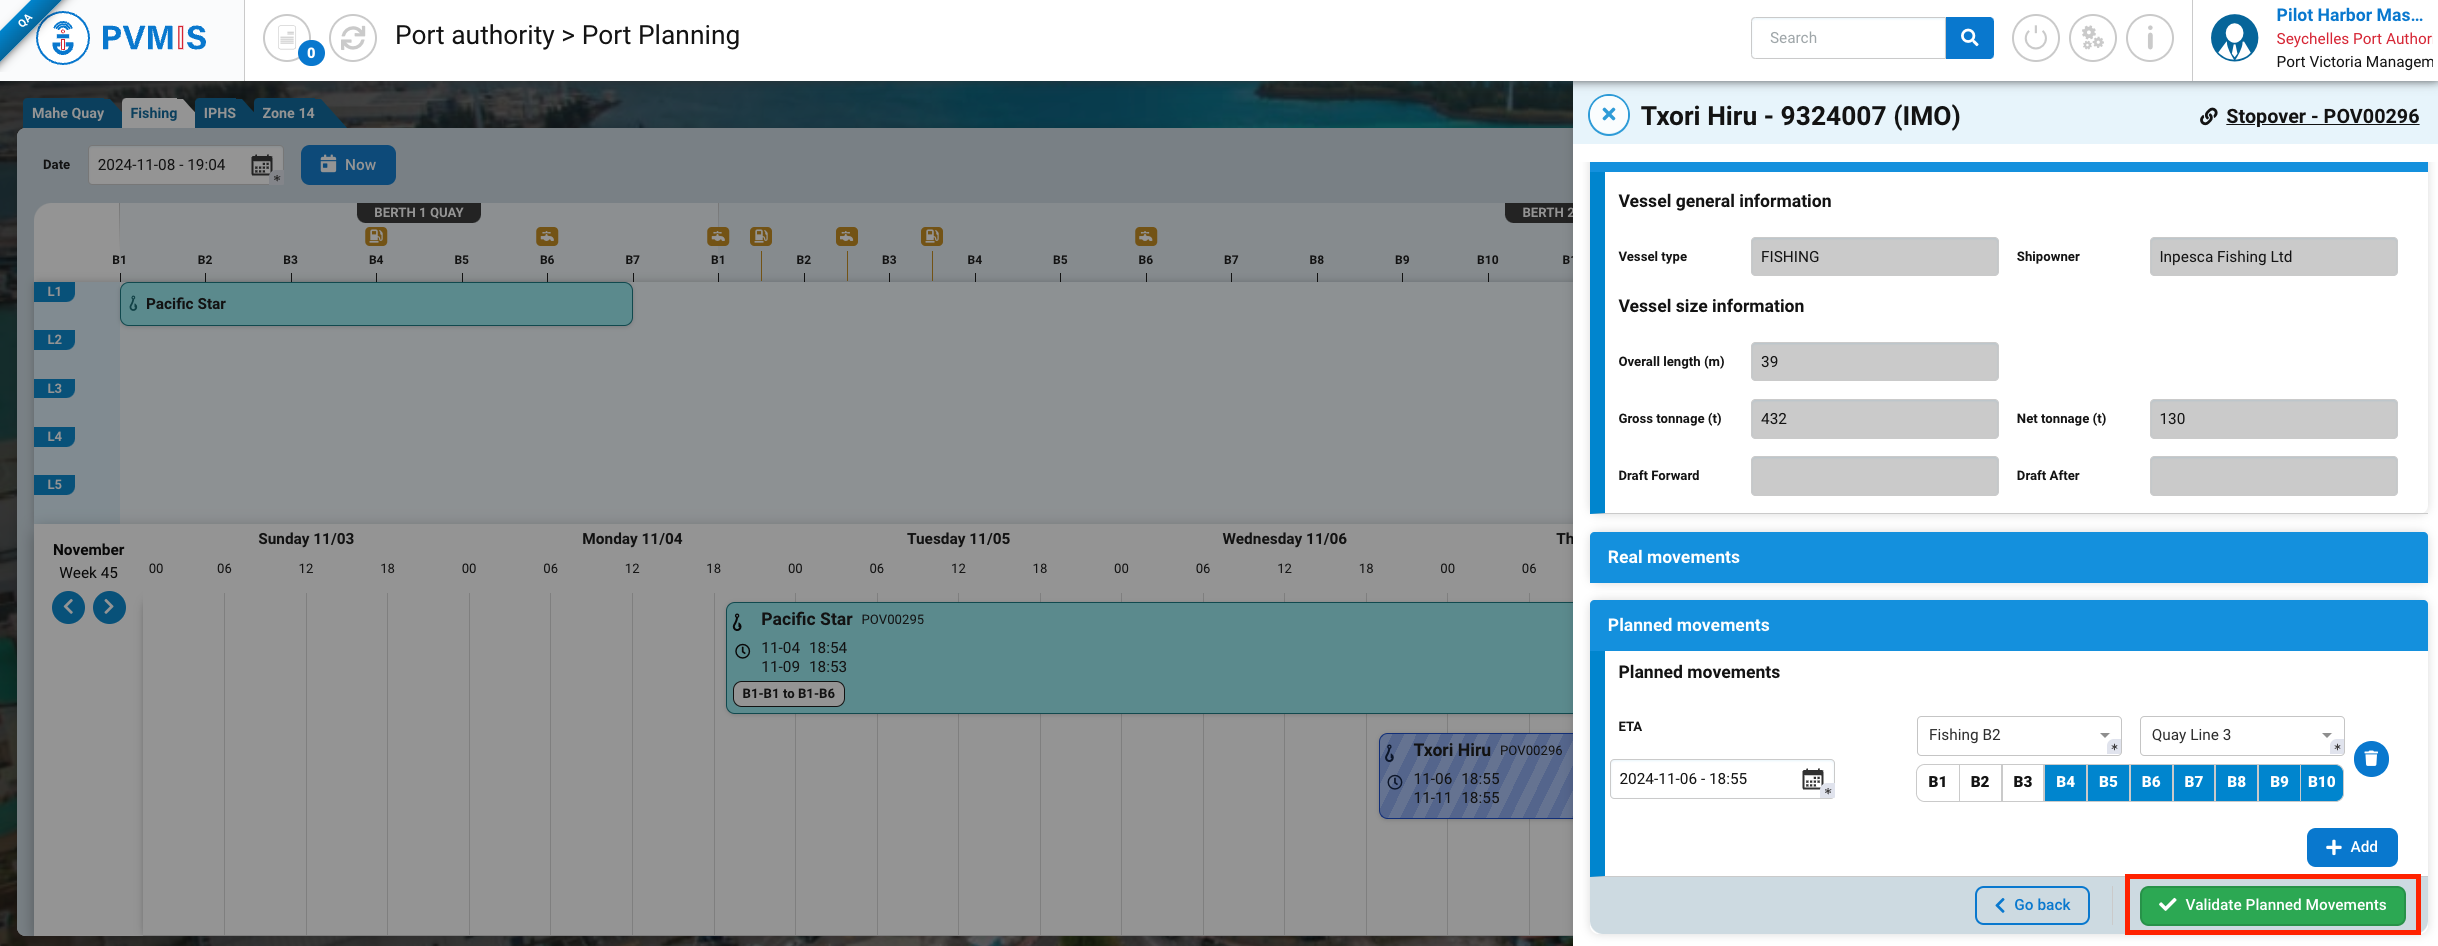The width and height of the screenshot is (2438, 946).
Task: Switch to the Zone 14 tab
Action: click(x=288, y=113)
